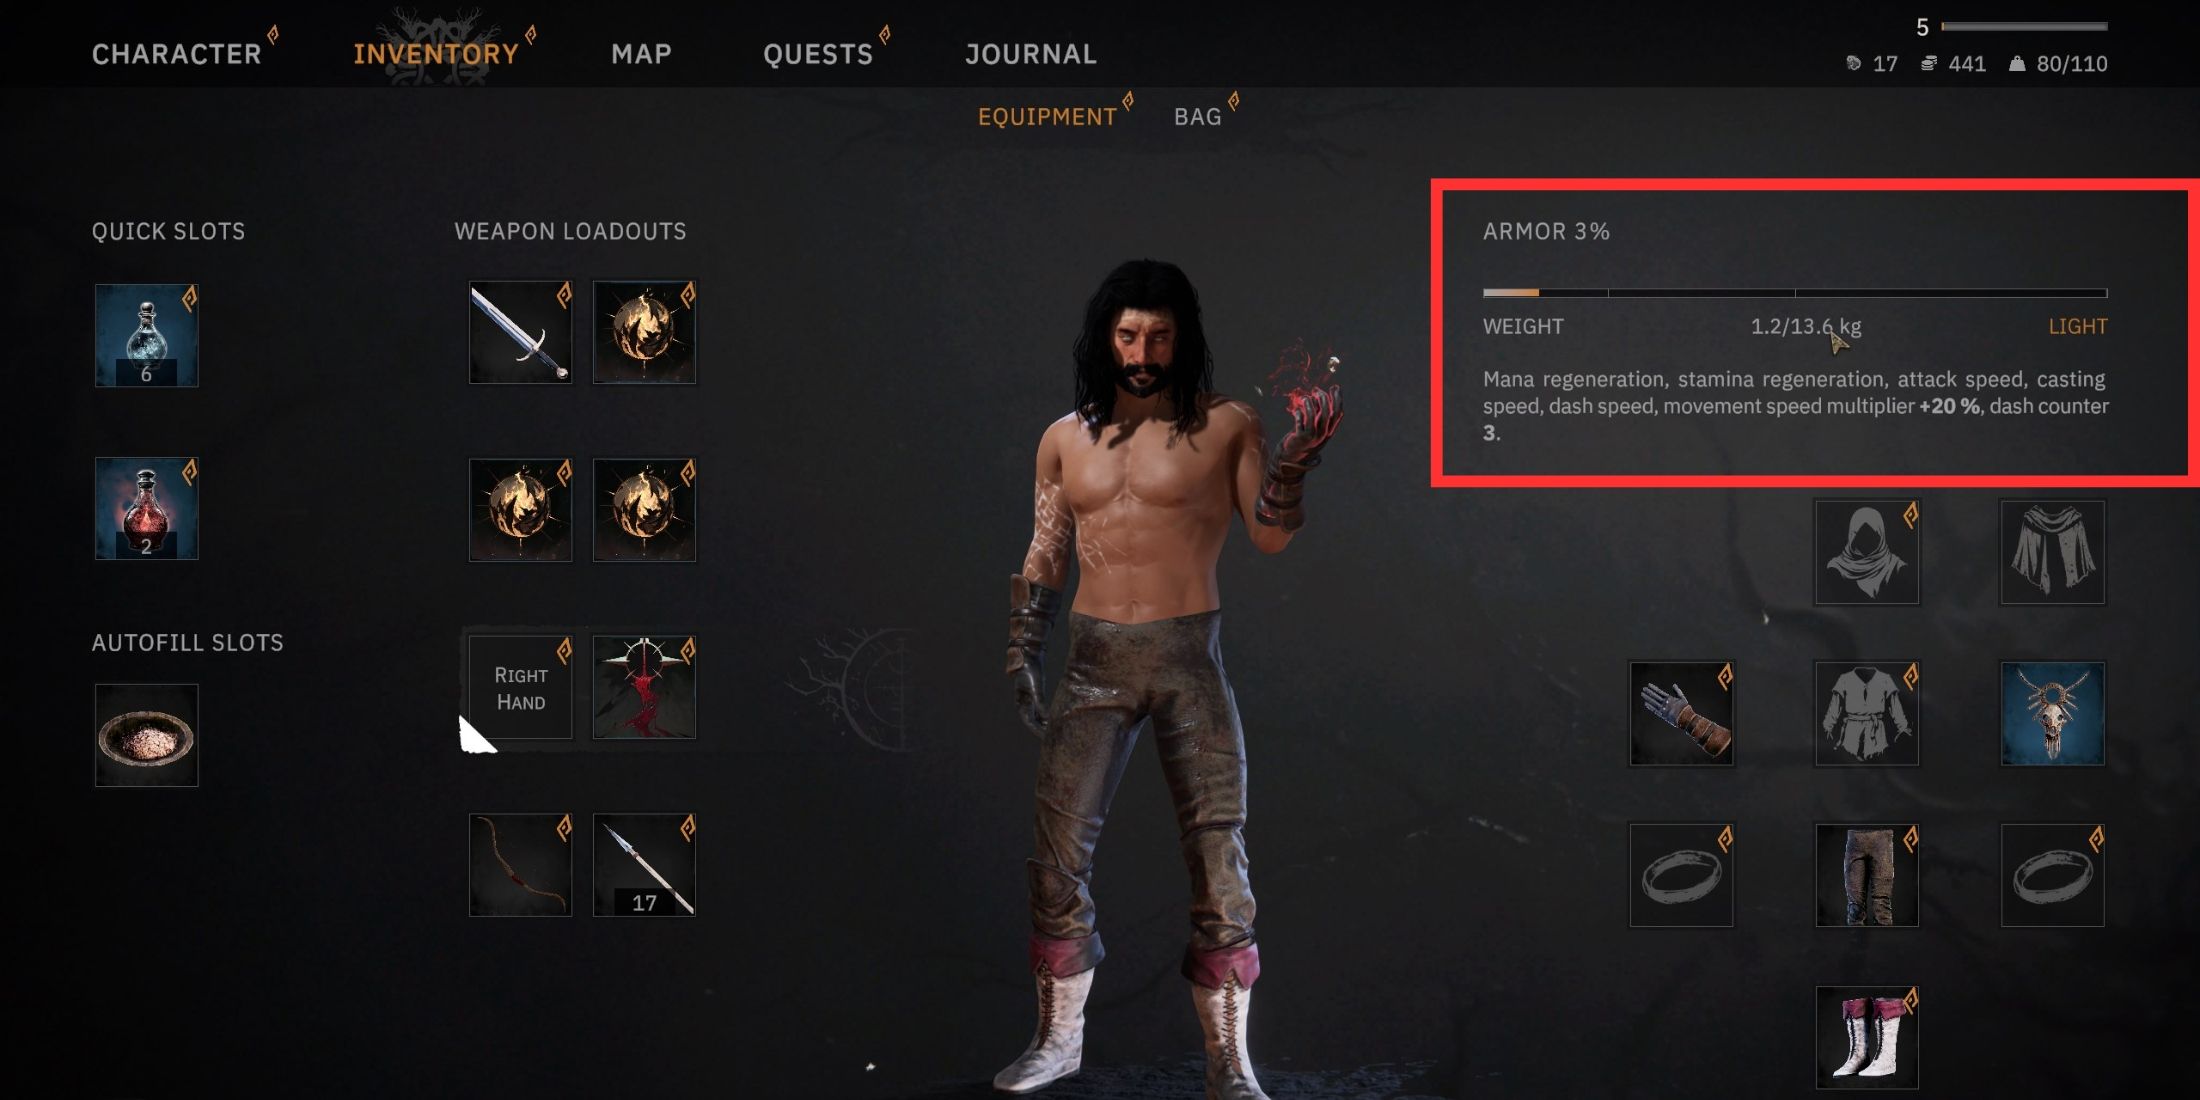Click the blue mana potion quick slot

point(147,335)
